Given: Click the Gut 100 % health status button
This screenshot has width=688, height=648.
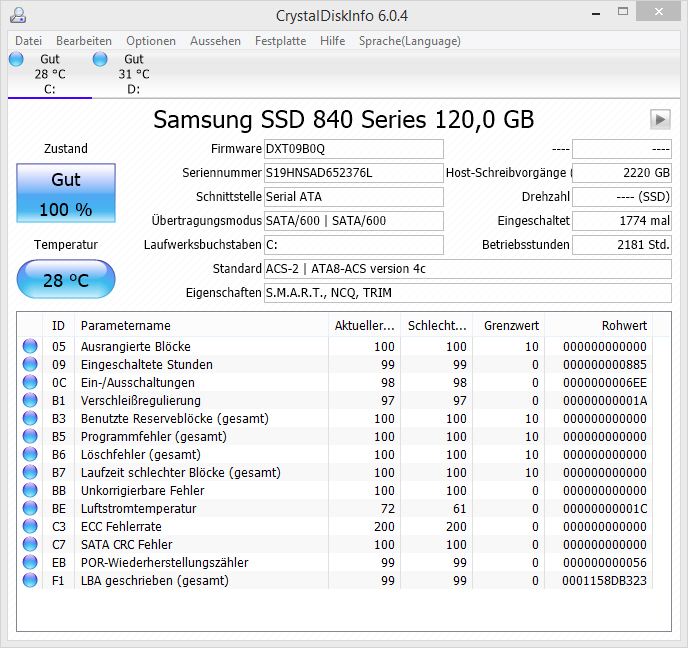Looking at the screenshot, I should pyautogui.click(x=66, y=193).
